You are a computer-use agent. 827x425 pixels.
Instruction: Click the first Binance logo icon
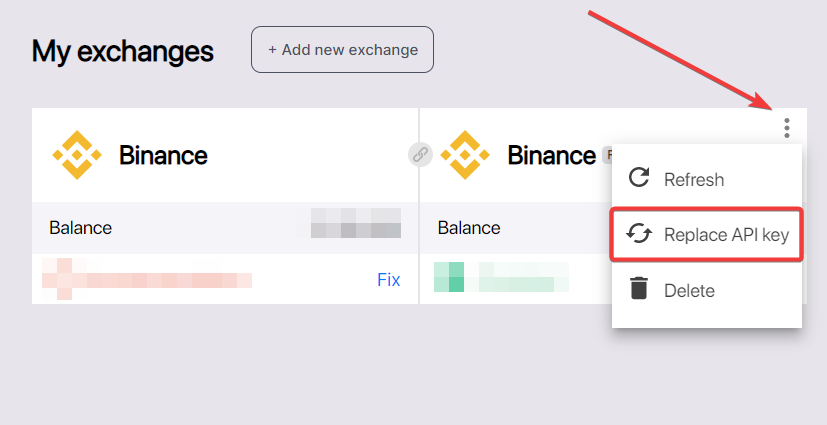77,155
